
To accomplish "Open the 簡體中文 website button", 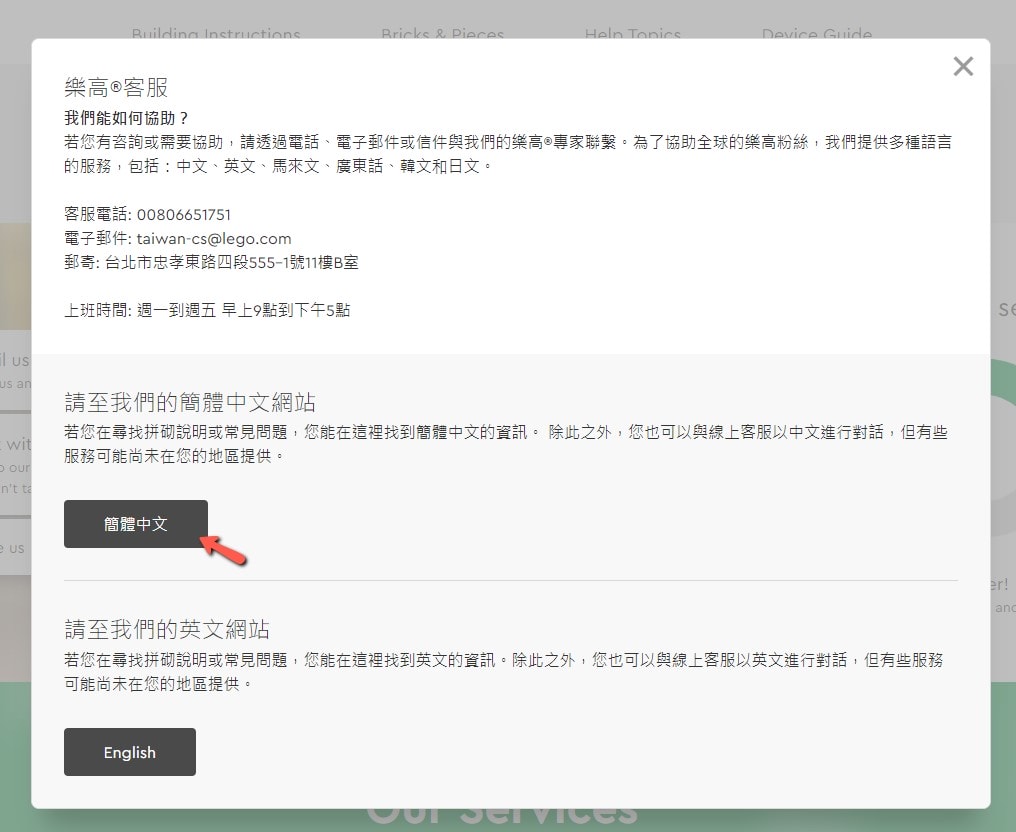I will click(135, 524).
